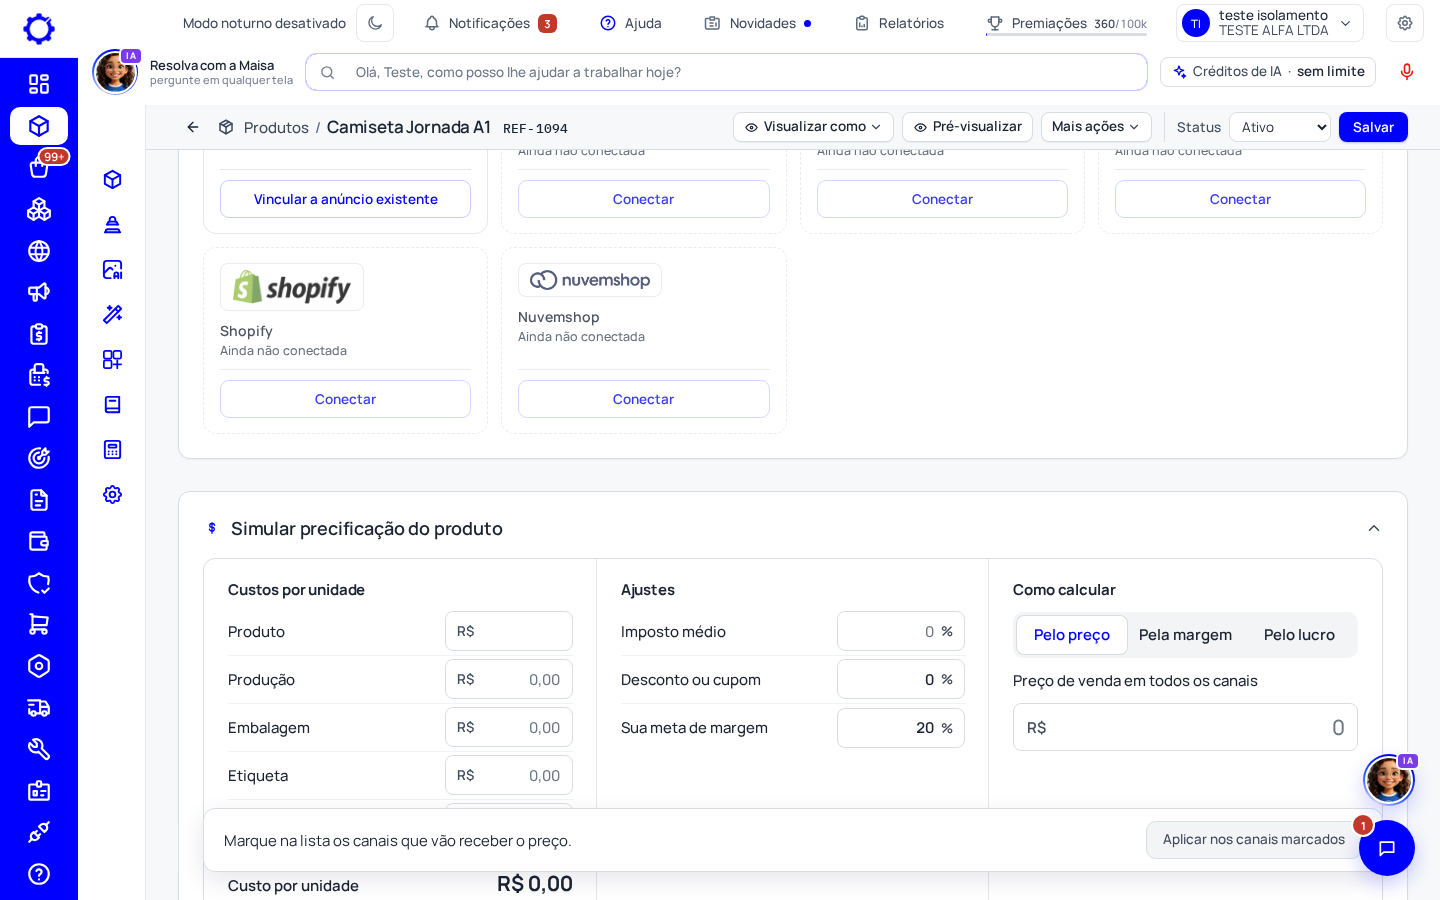Click Conectar under Shopify
This screenshot has width=1440, height=900.
click(x=345, y=399)
